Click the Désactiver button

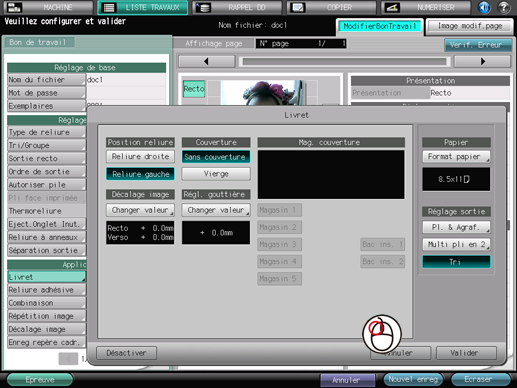(126, 353)
